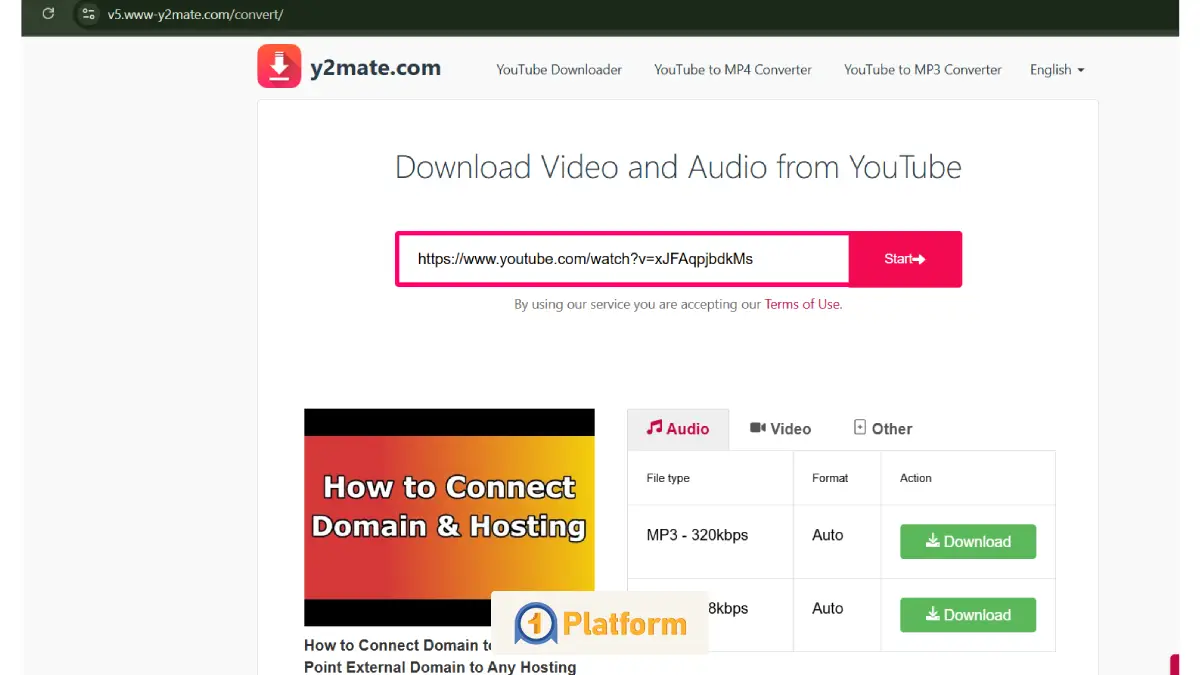Open YouTube to MP4 Converter page
This screenshot has height=675, width=1200.
point(732,70)
